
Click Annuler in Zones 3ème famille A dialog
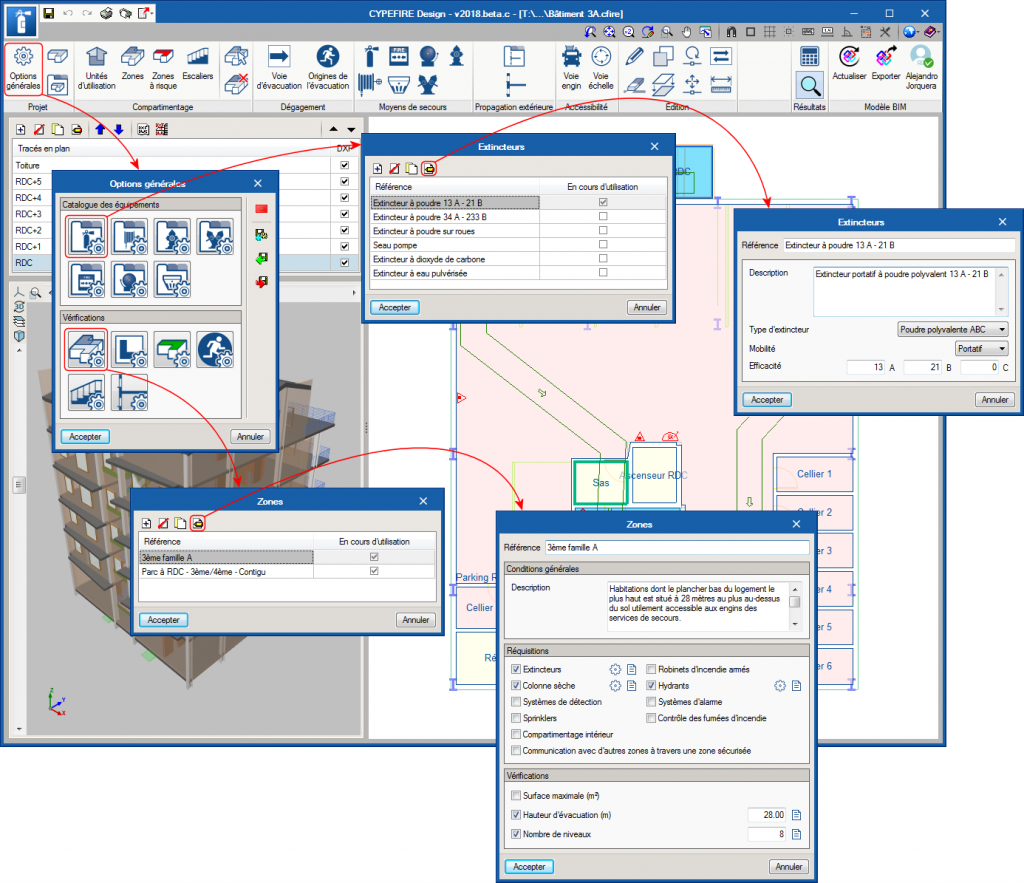pos(789,867)
